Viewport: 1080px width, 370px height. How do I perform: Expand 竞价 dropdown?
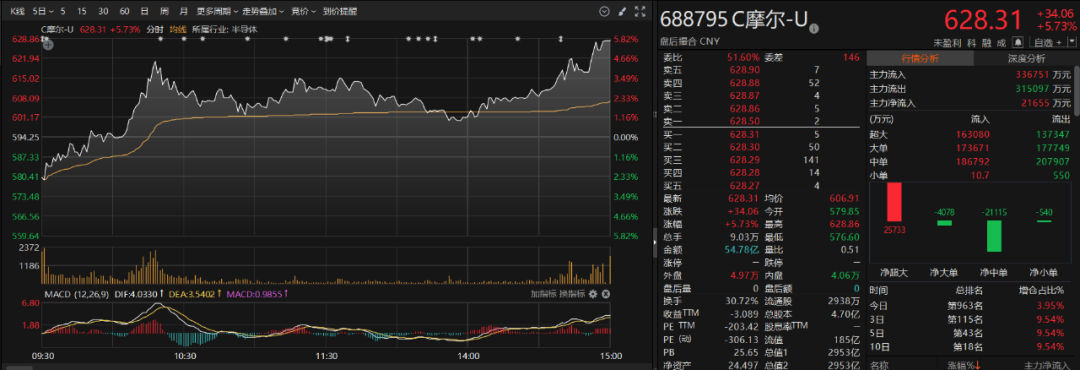(303, 11)
